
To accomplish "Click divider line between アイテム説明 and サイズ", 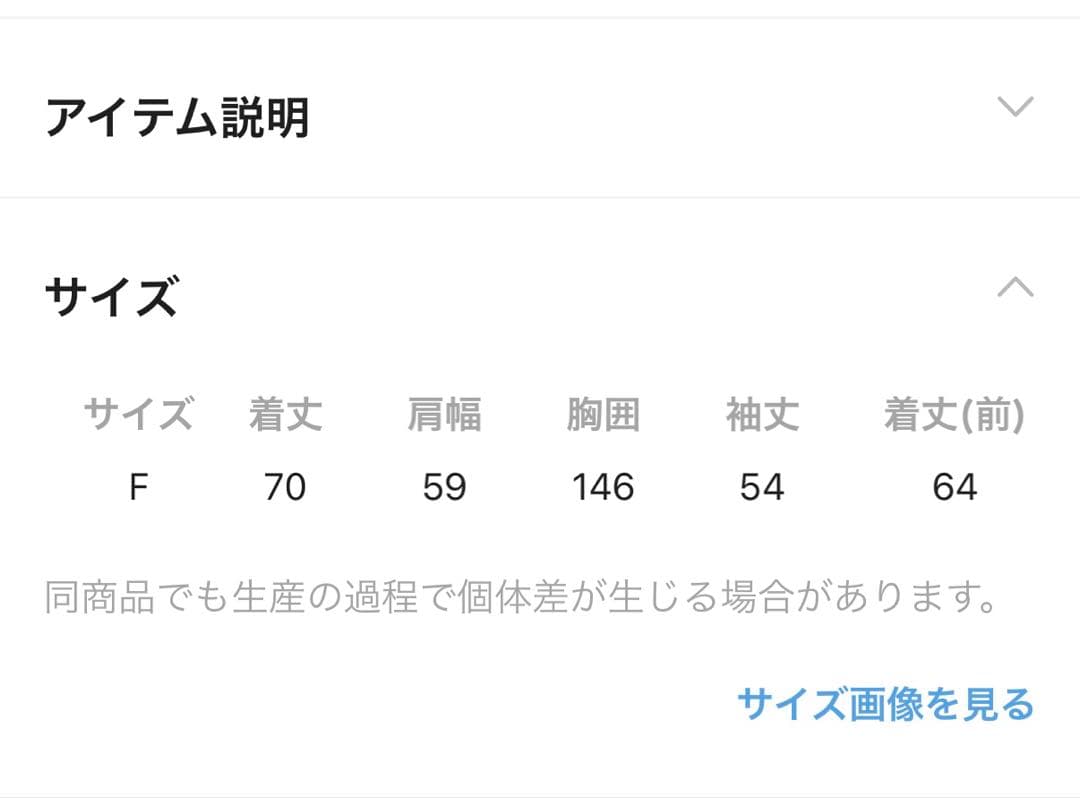I will (x=540, y=197).
